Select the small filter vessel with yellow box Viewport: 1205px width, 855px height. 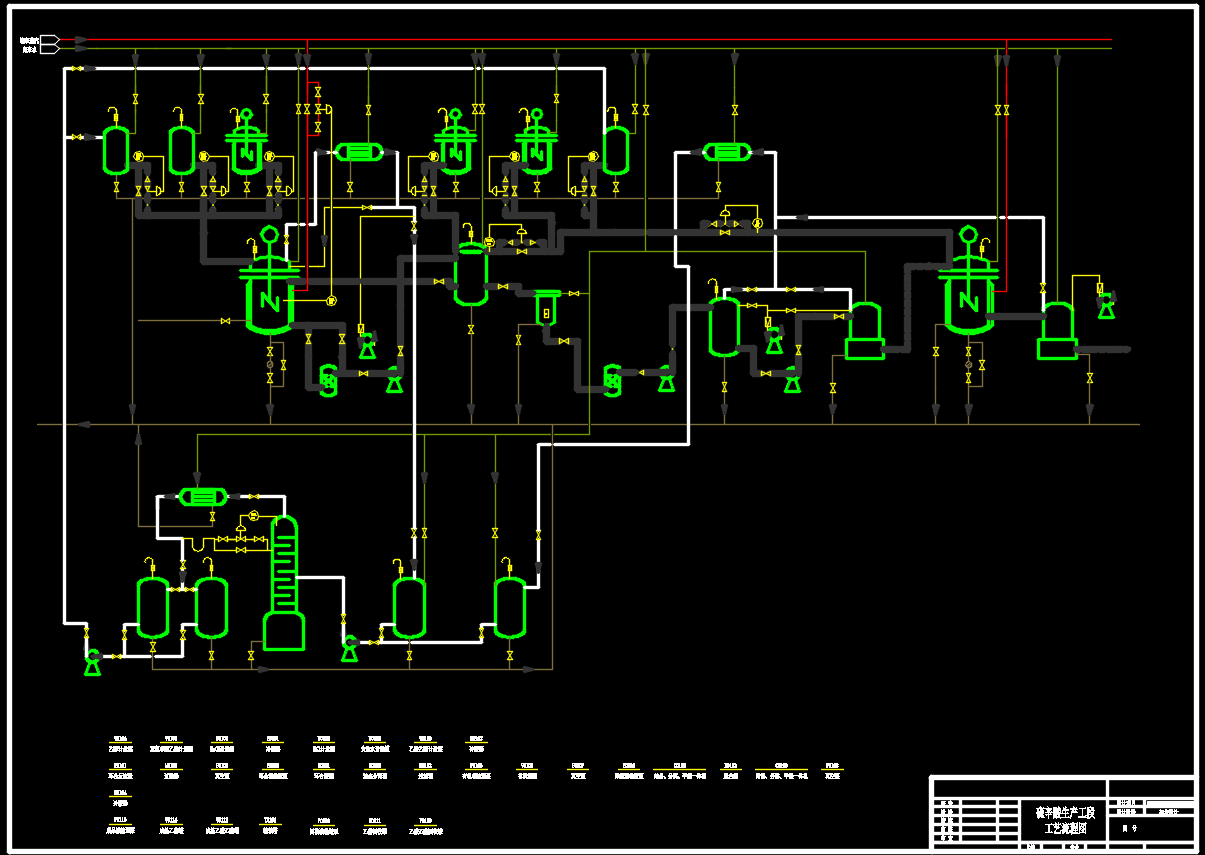tap(546, 309)
